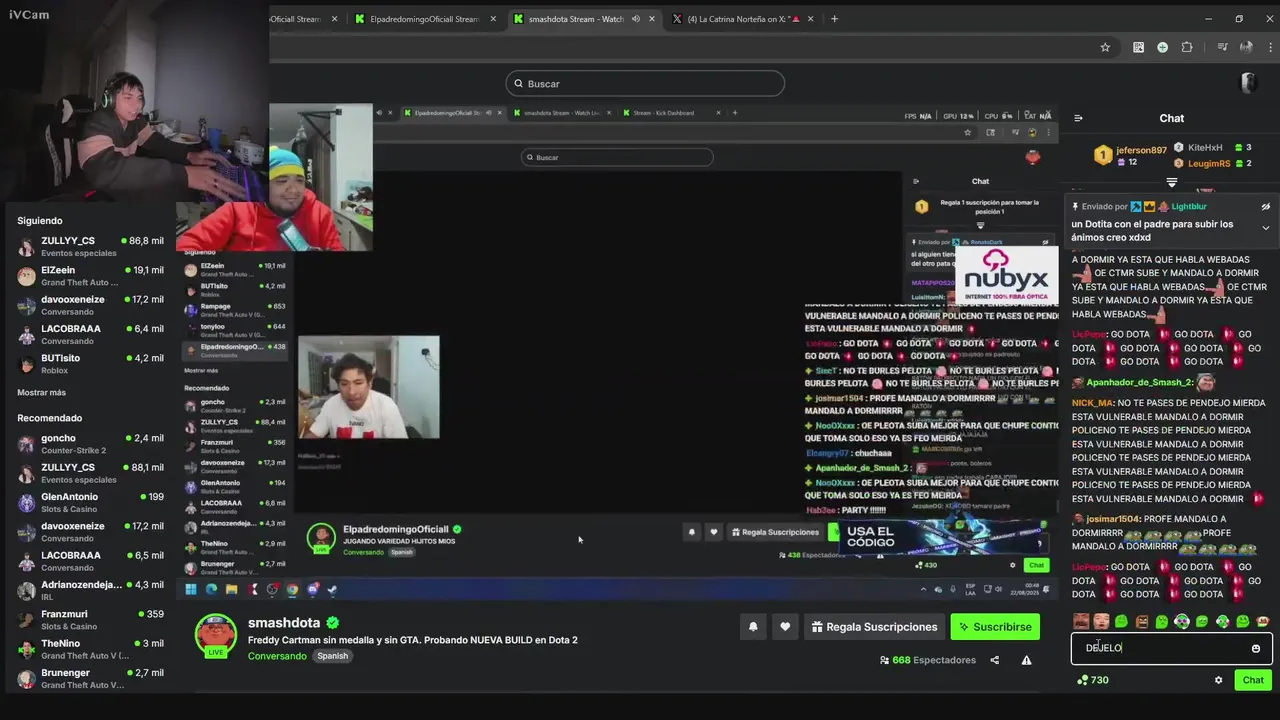This screenshot has height=720, width=1280.
Task: Click the nubyx ad banner in stream
Action: coord(1006,275)
